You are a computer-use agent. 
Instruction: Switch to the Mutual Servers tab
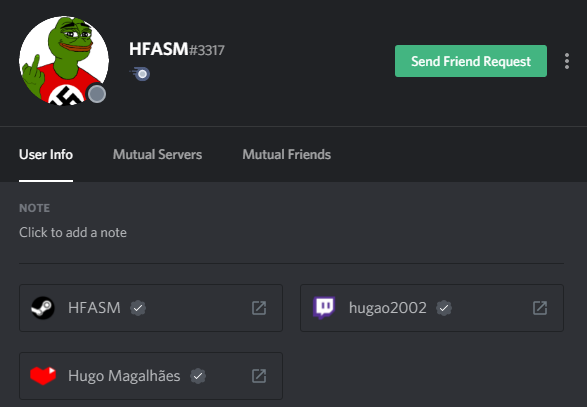click(157, 155)
